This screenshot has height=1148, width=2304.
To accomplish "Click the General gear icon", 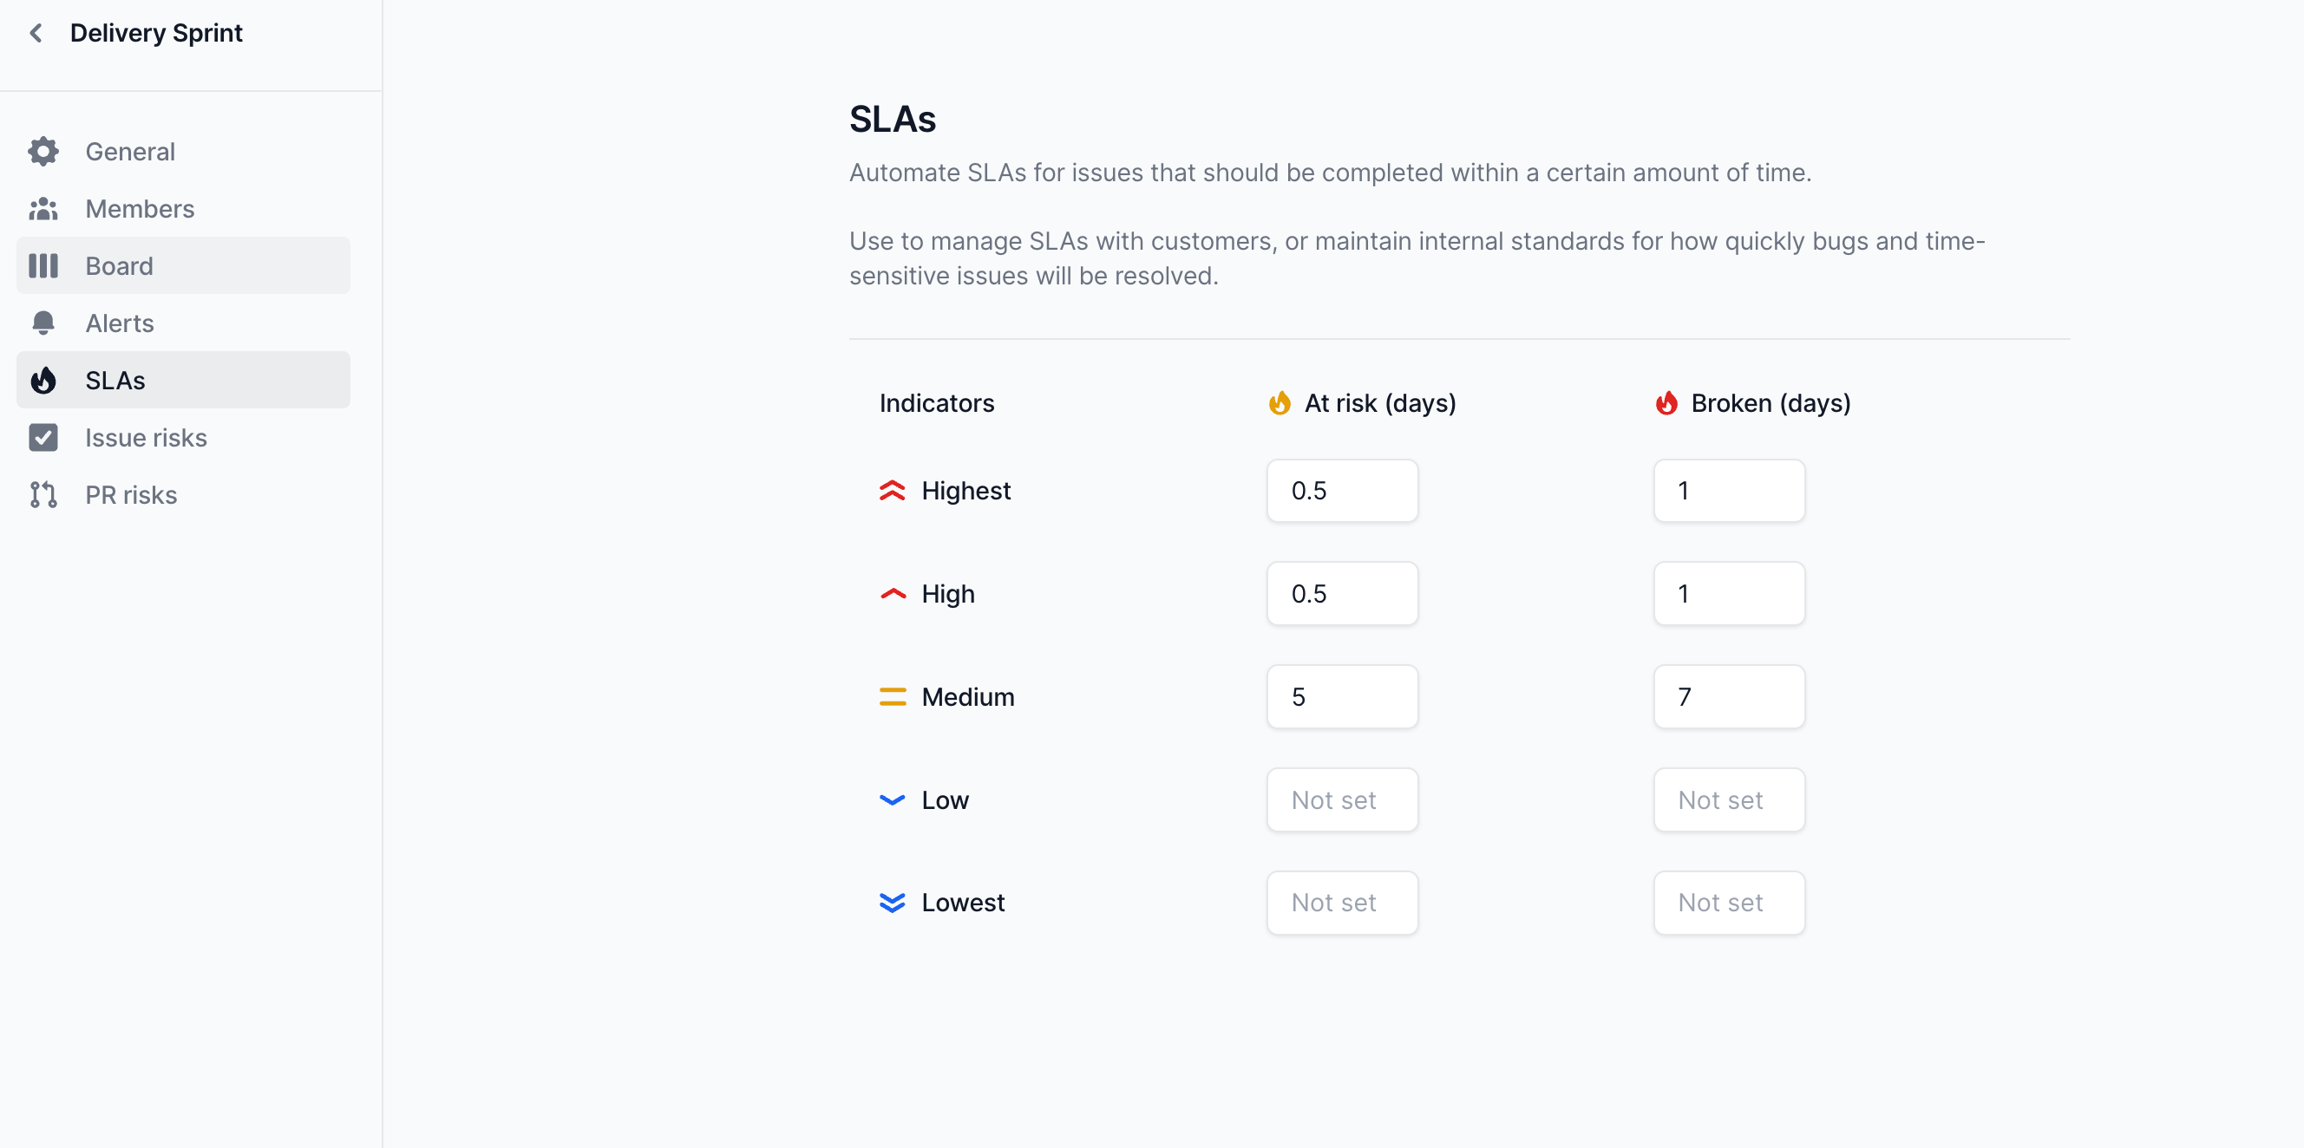I will pos(43,151).
